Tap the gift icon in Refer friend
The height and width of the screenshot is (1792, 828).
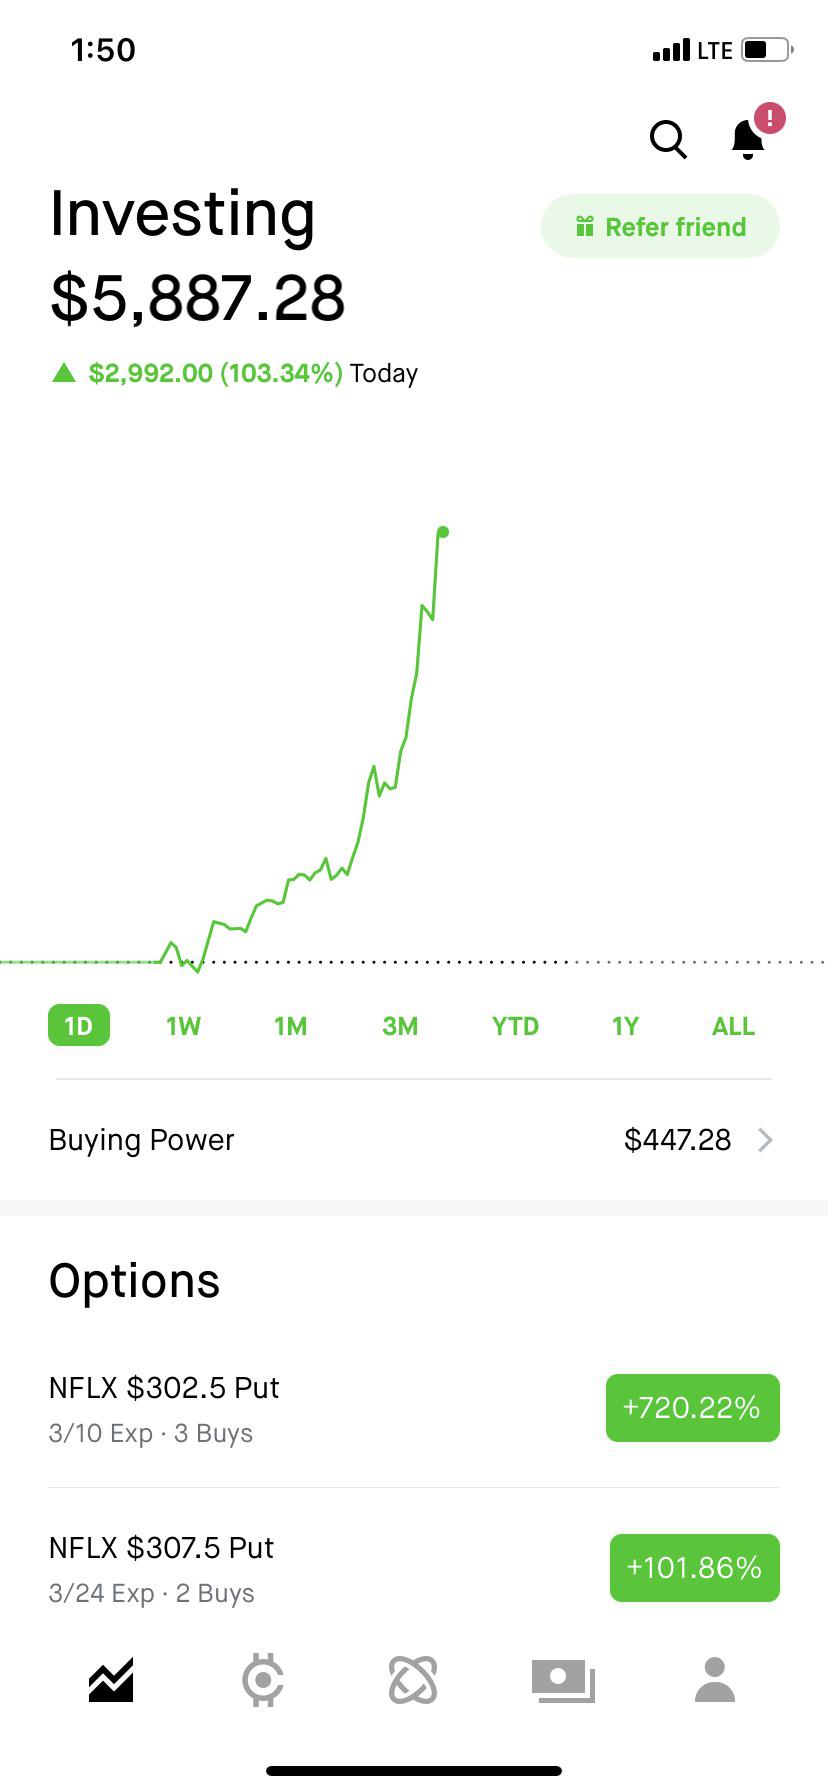585,227
